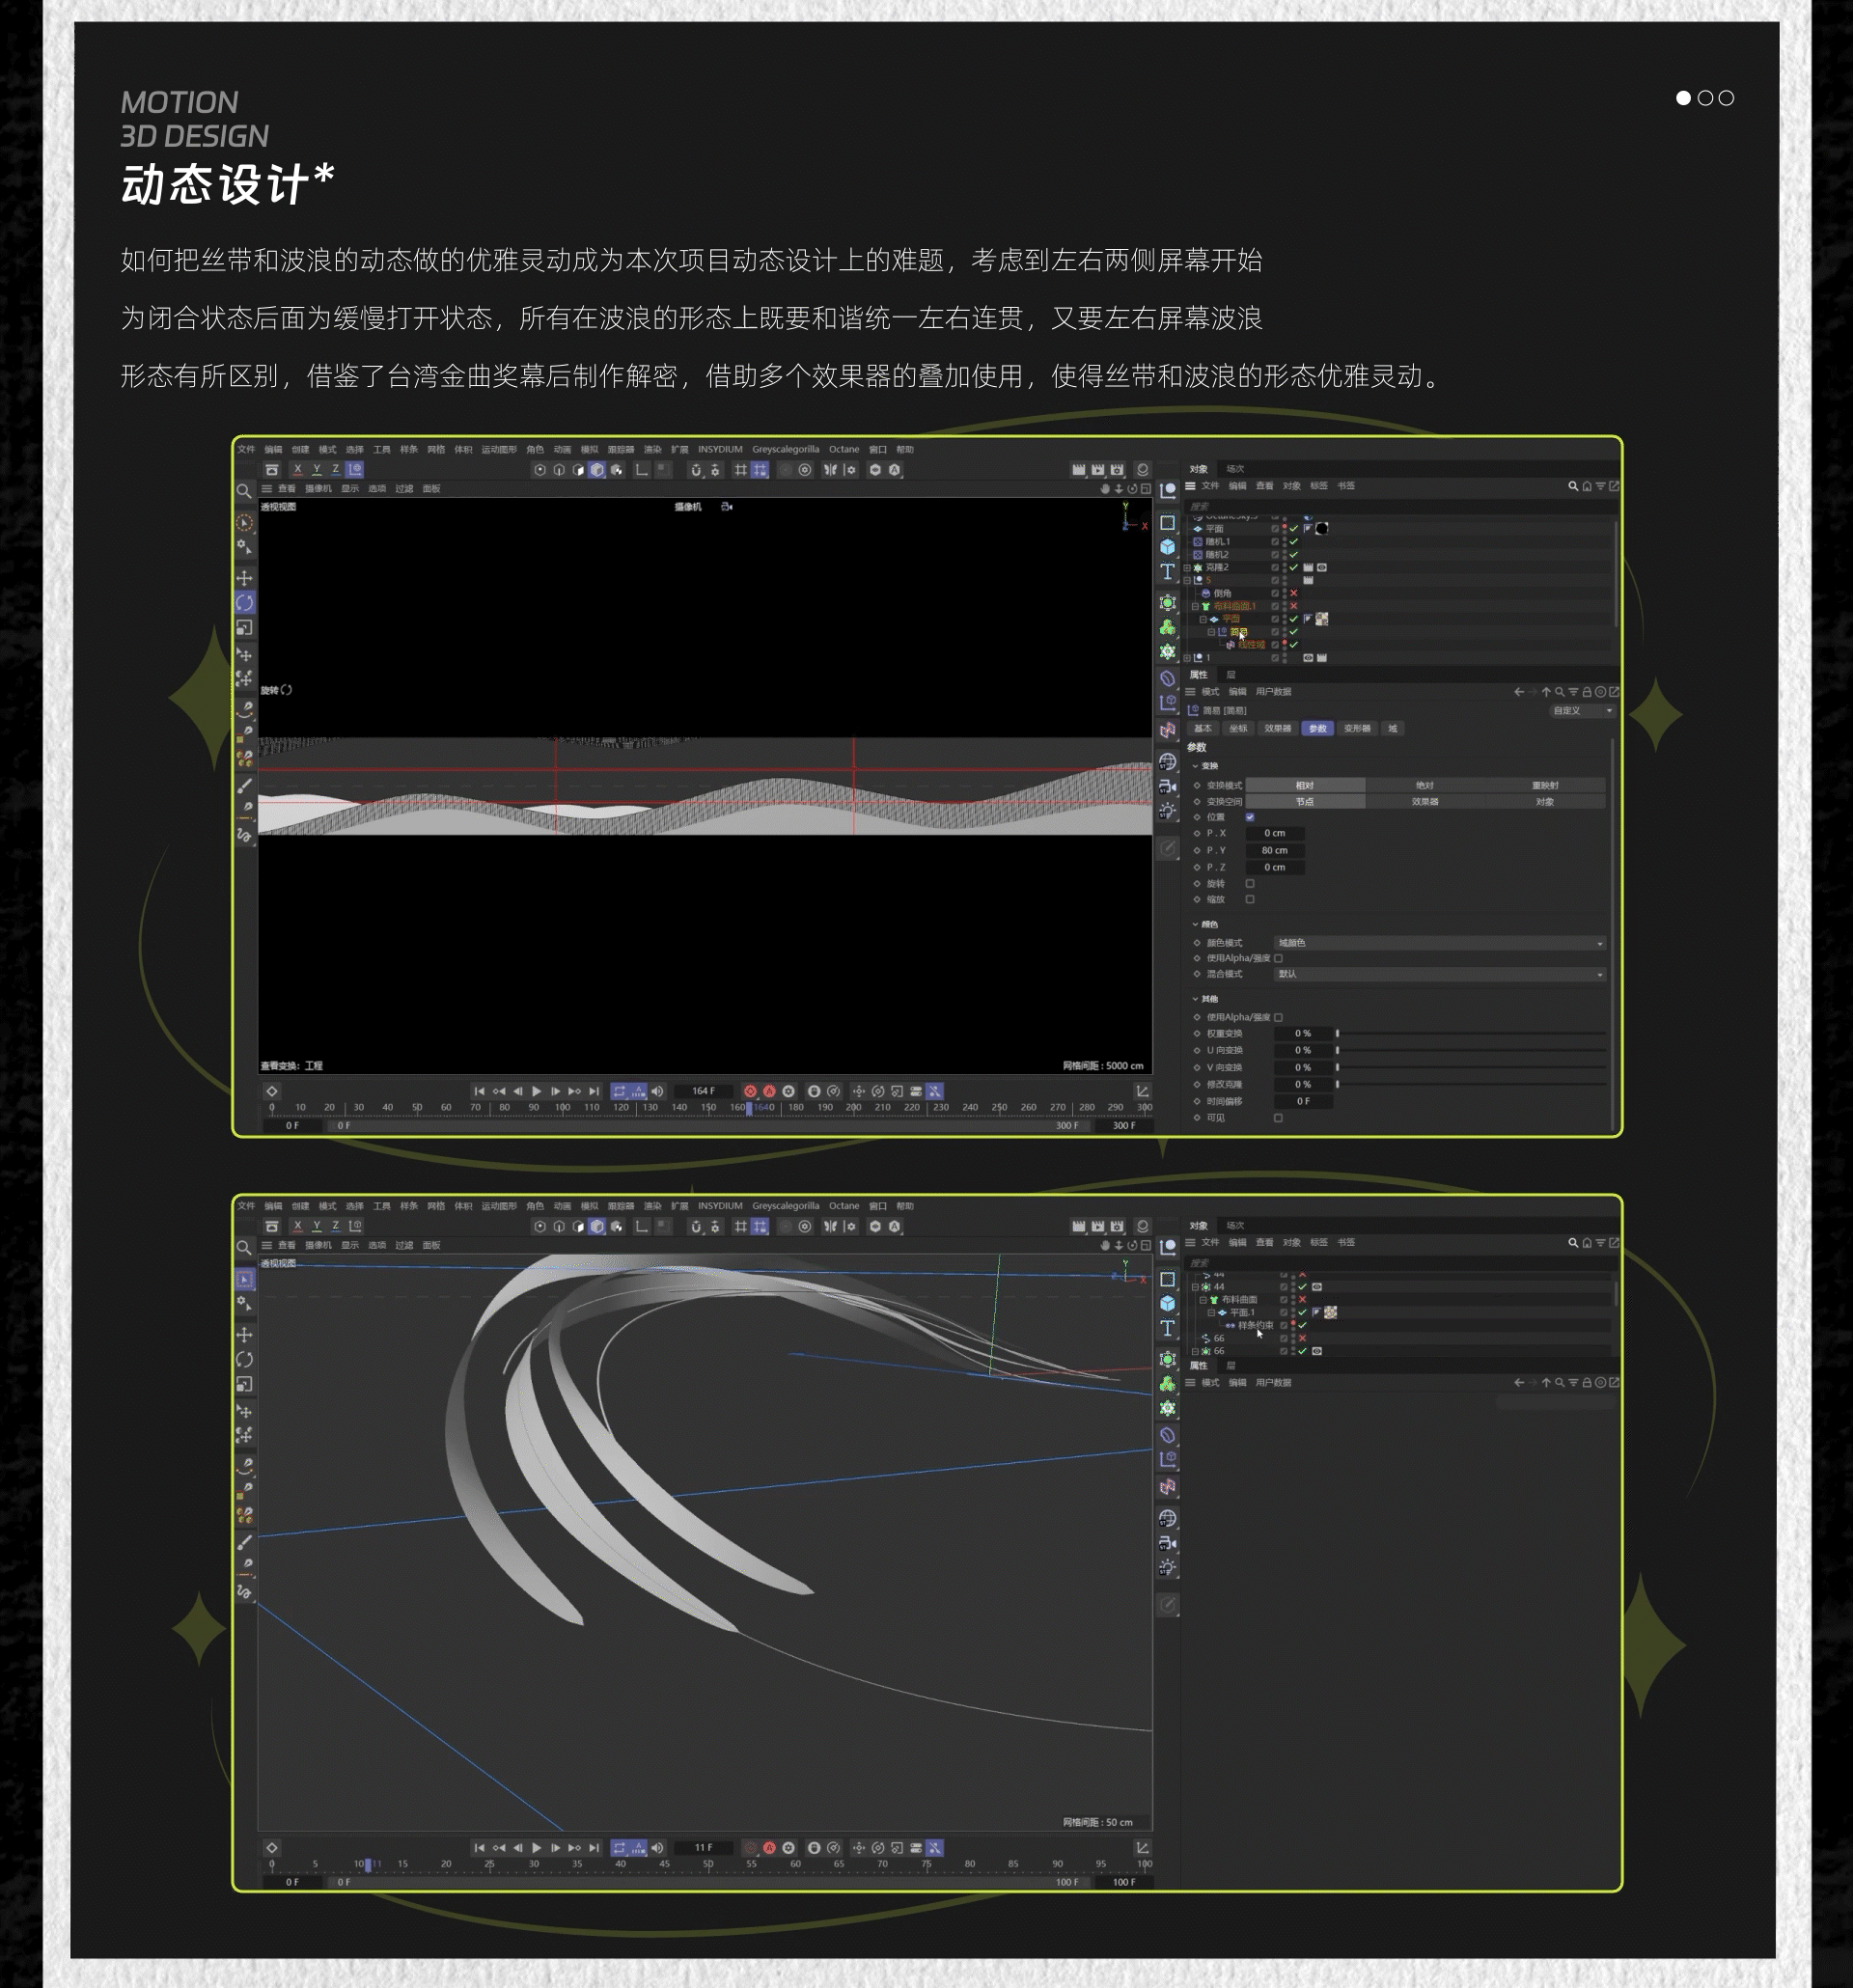Go to start frame in upper timeline
The image size is (1853, 1988).
[x=479, y=1091]
